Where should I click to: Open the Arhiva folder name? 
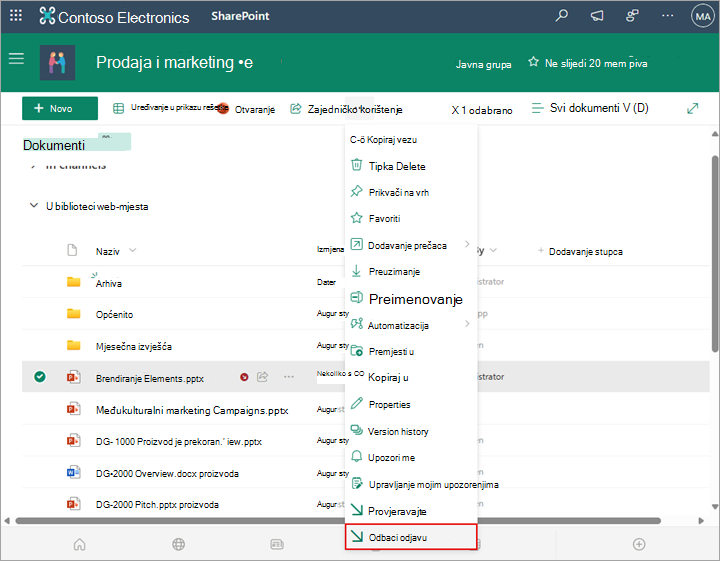(109, 283)
